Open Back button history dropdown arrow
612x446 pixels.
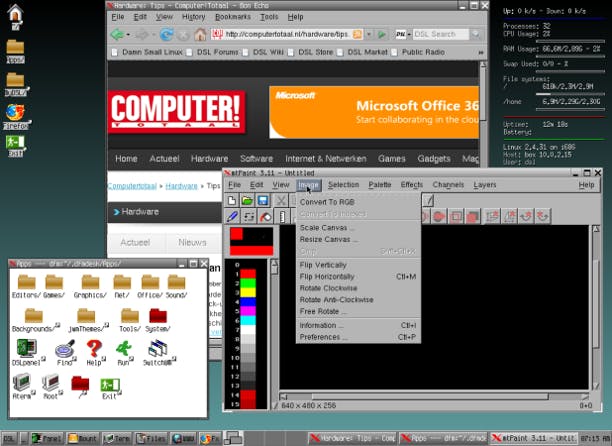128,35
